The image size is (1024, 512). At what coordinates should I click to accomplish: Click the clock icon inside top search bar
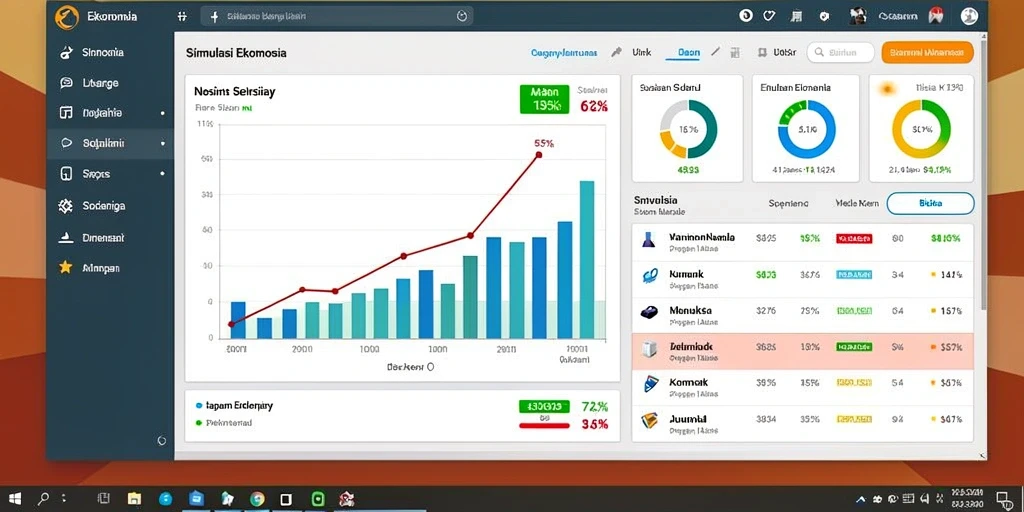click(462, 17)
